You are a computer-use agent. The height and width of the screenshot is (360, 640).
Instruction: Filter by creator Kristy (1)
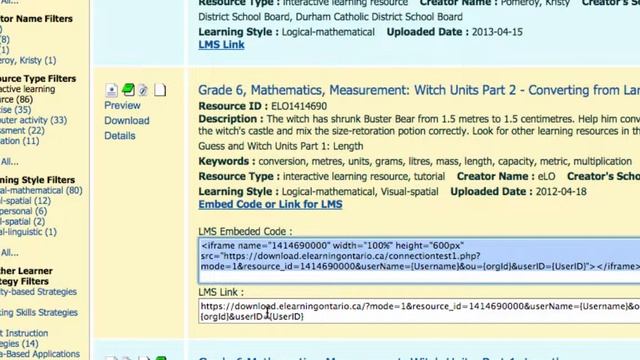(x=28, y=60)
